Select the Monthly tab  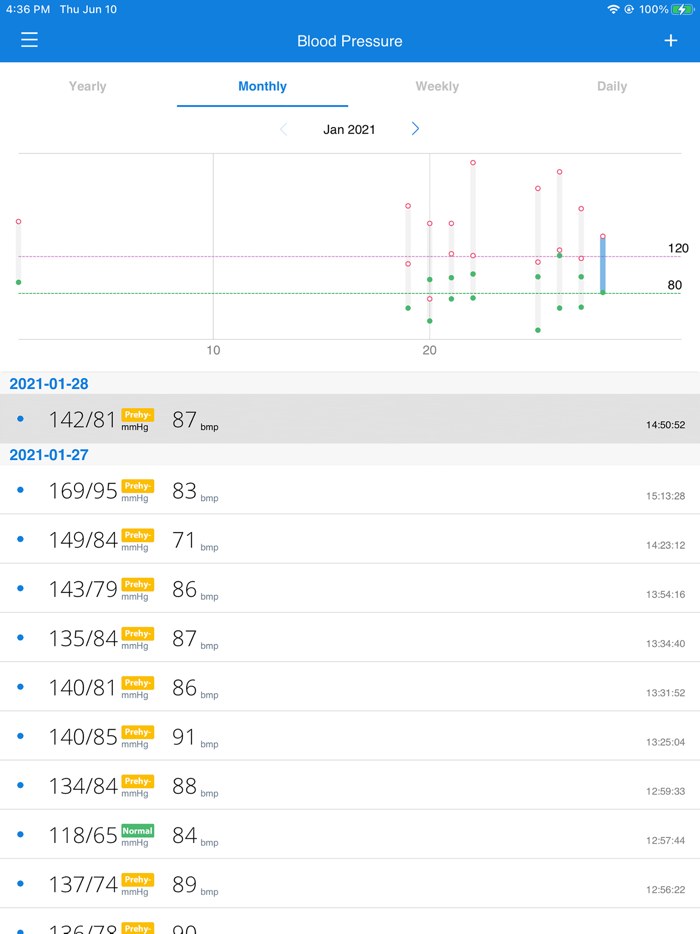click(x=263, y=86)
